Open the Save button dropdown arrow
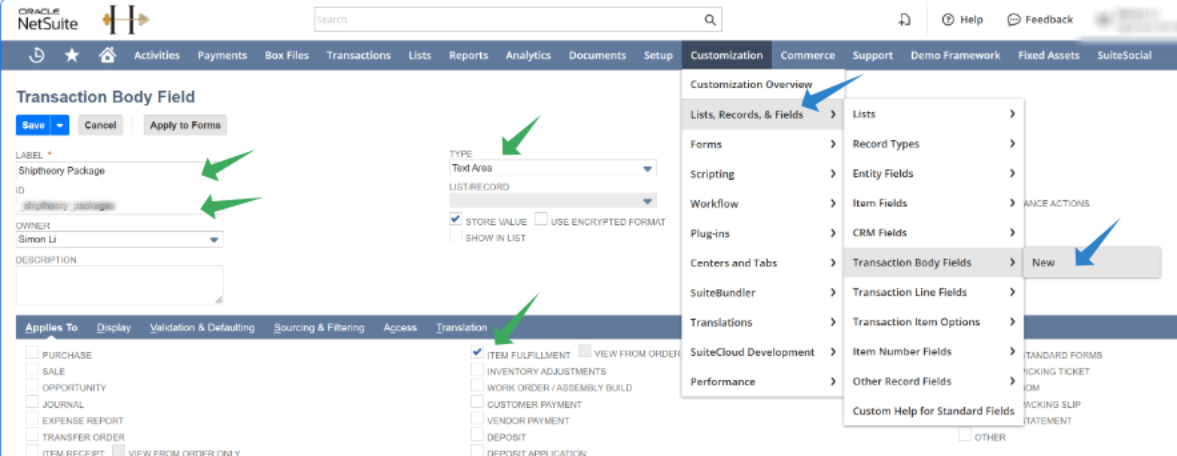 pyautogui.click(x=60, y=125)
